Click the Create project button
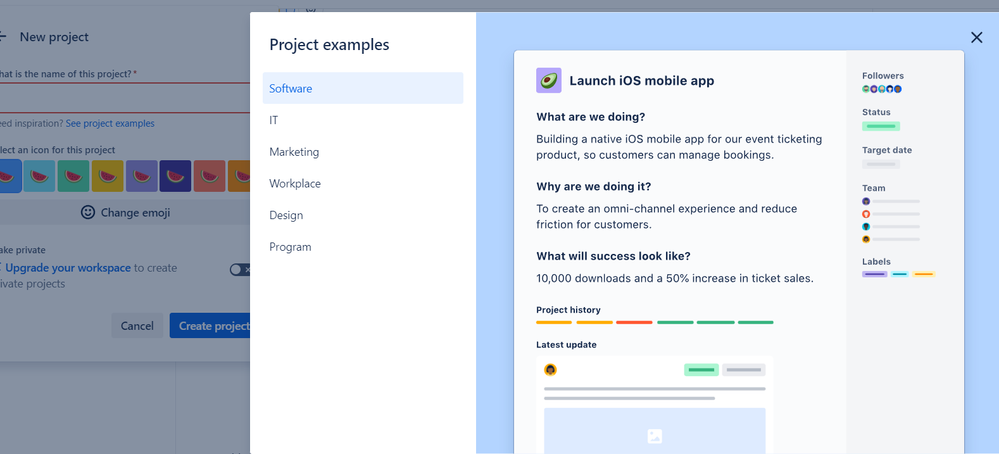 pos(210,325)
